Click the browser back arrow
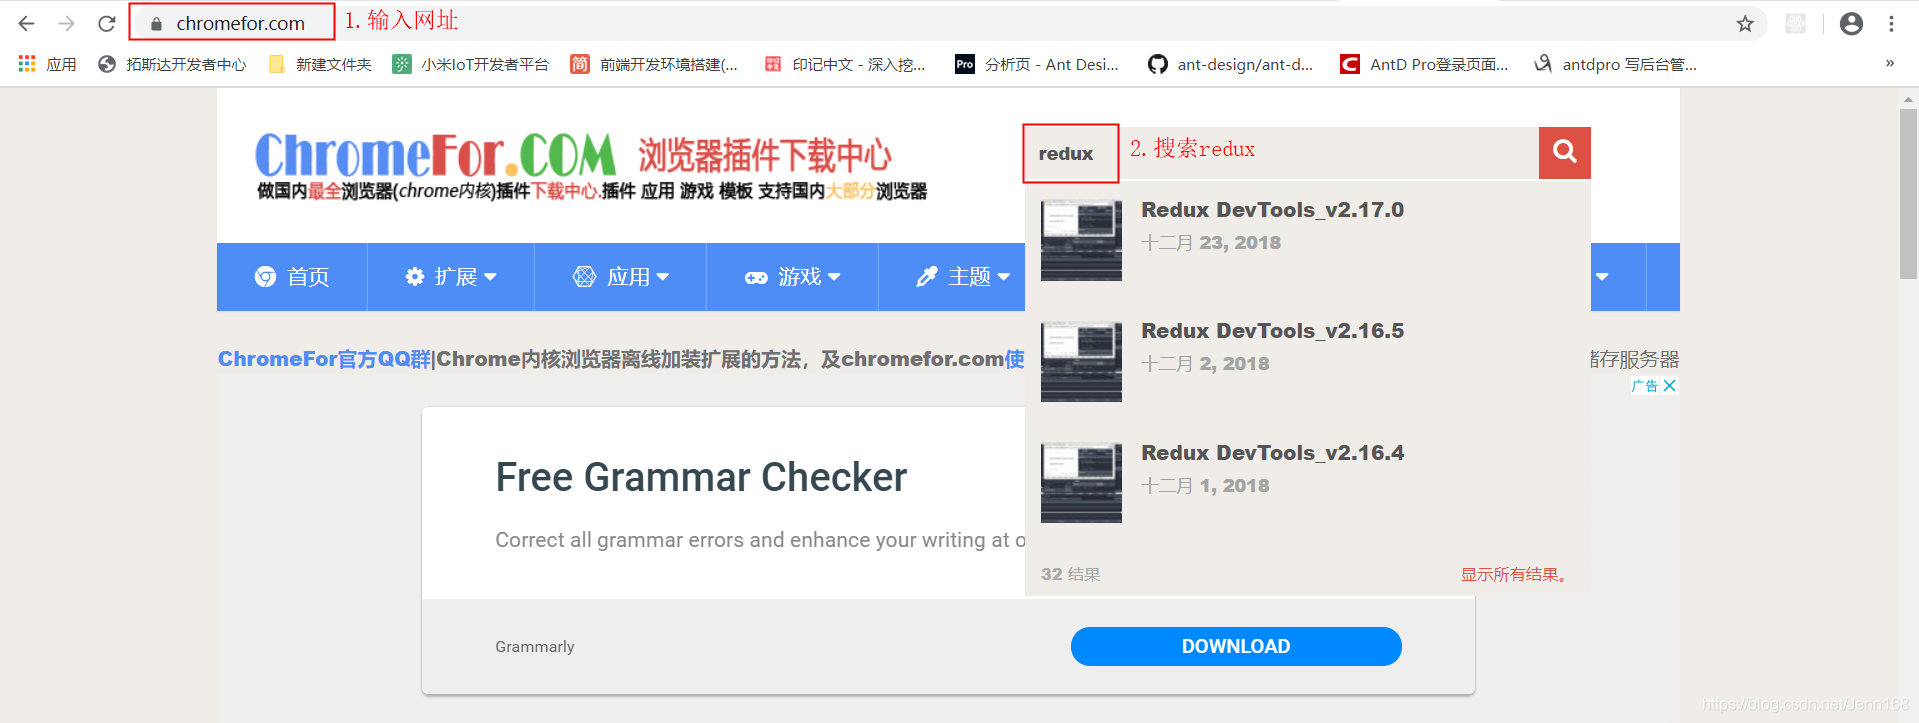Screen dimensions: 1919x723 27,23
